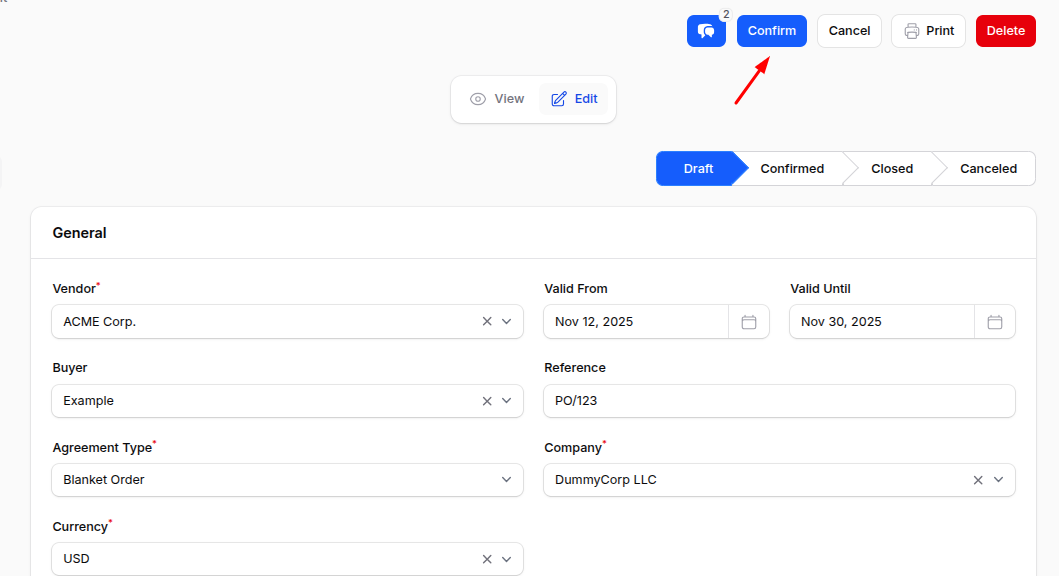This screenshot has height=576, width=1059.
Task: Click the Reference field containing PO/123
Action: coord(779,401)
